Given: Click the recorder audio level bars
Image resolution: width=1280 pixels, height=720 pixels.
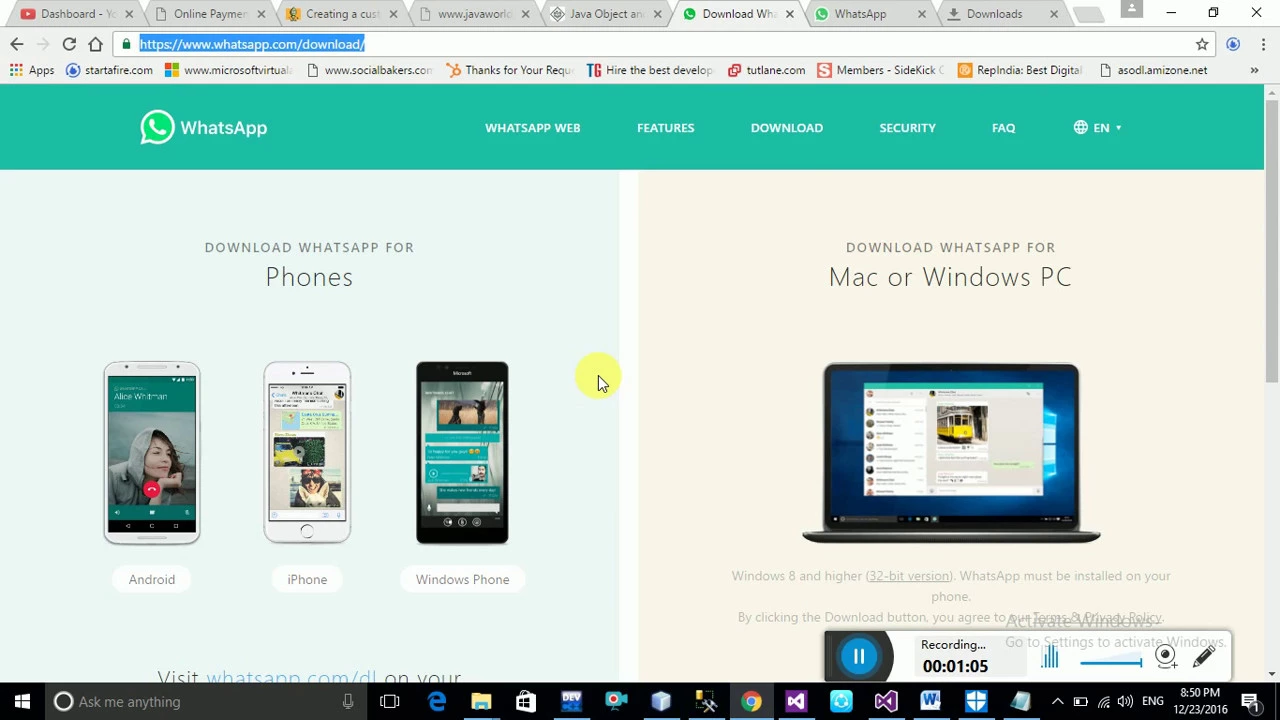Looking at the screenshot, I should [x=1050, y=657].
